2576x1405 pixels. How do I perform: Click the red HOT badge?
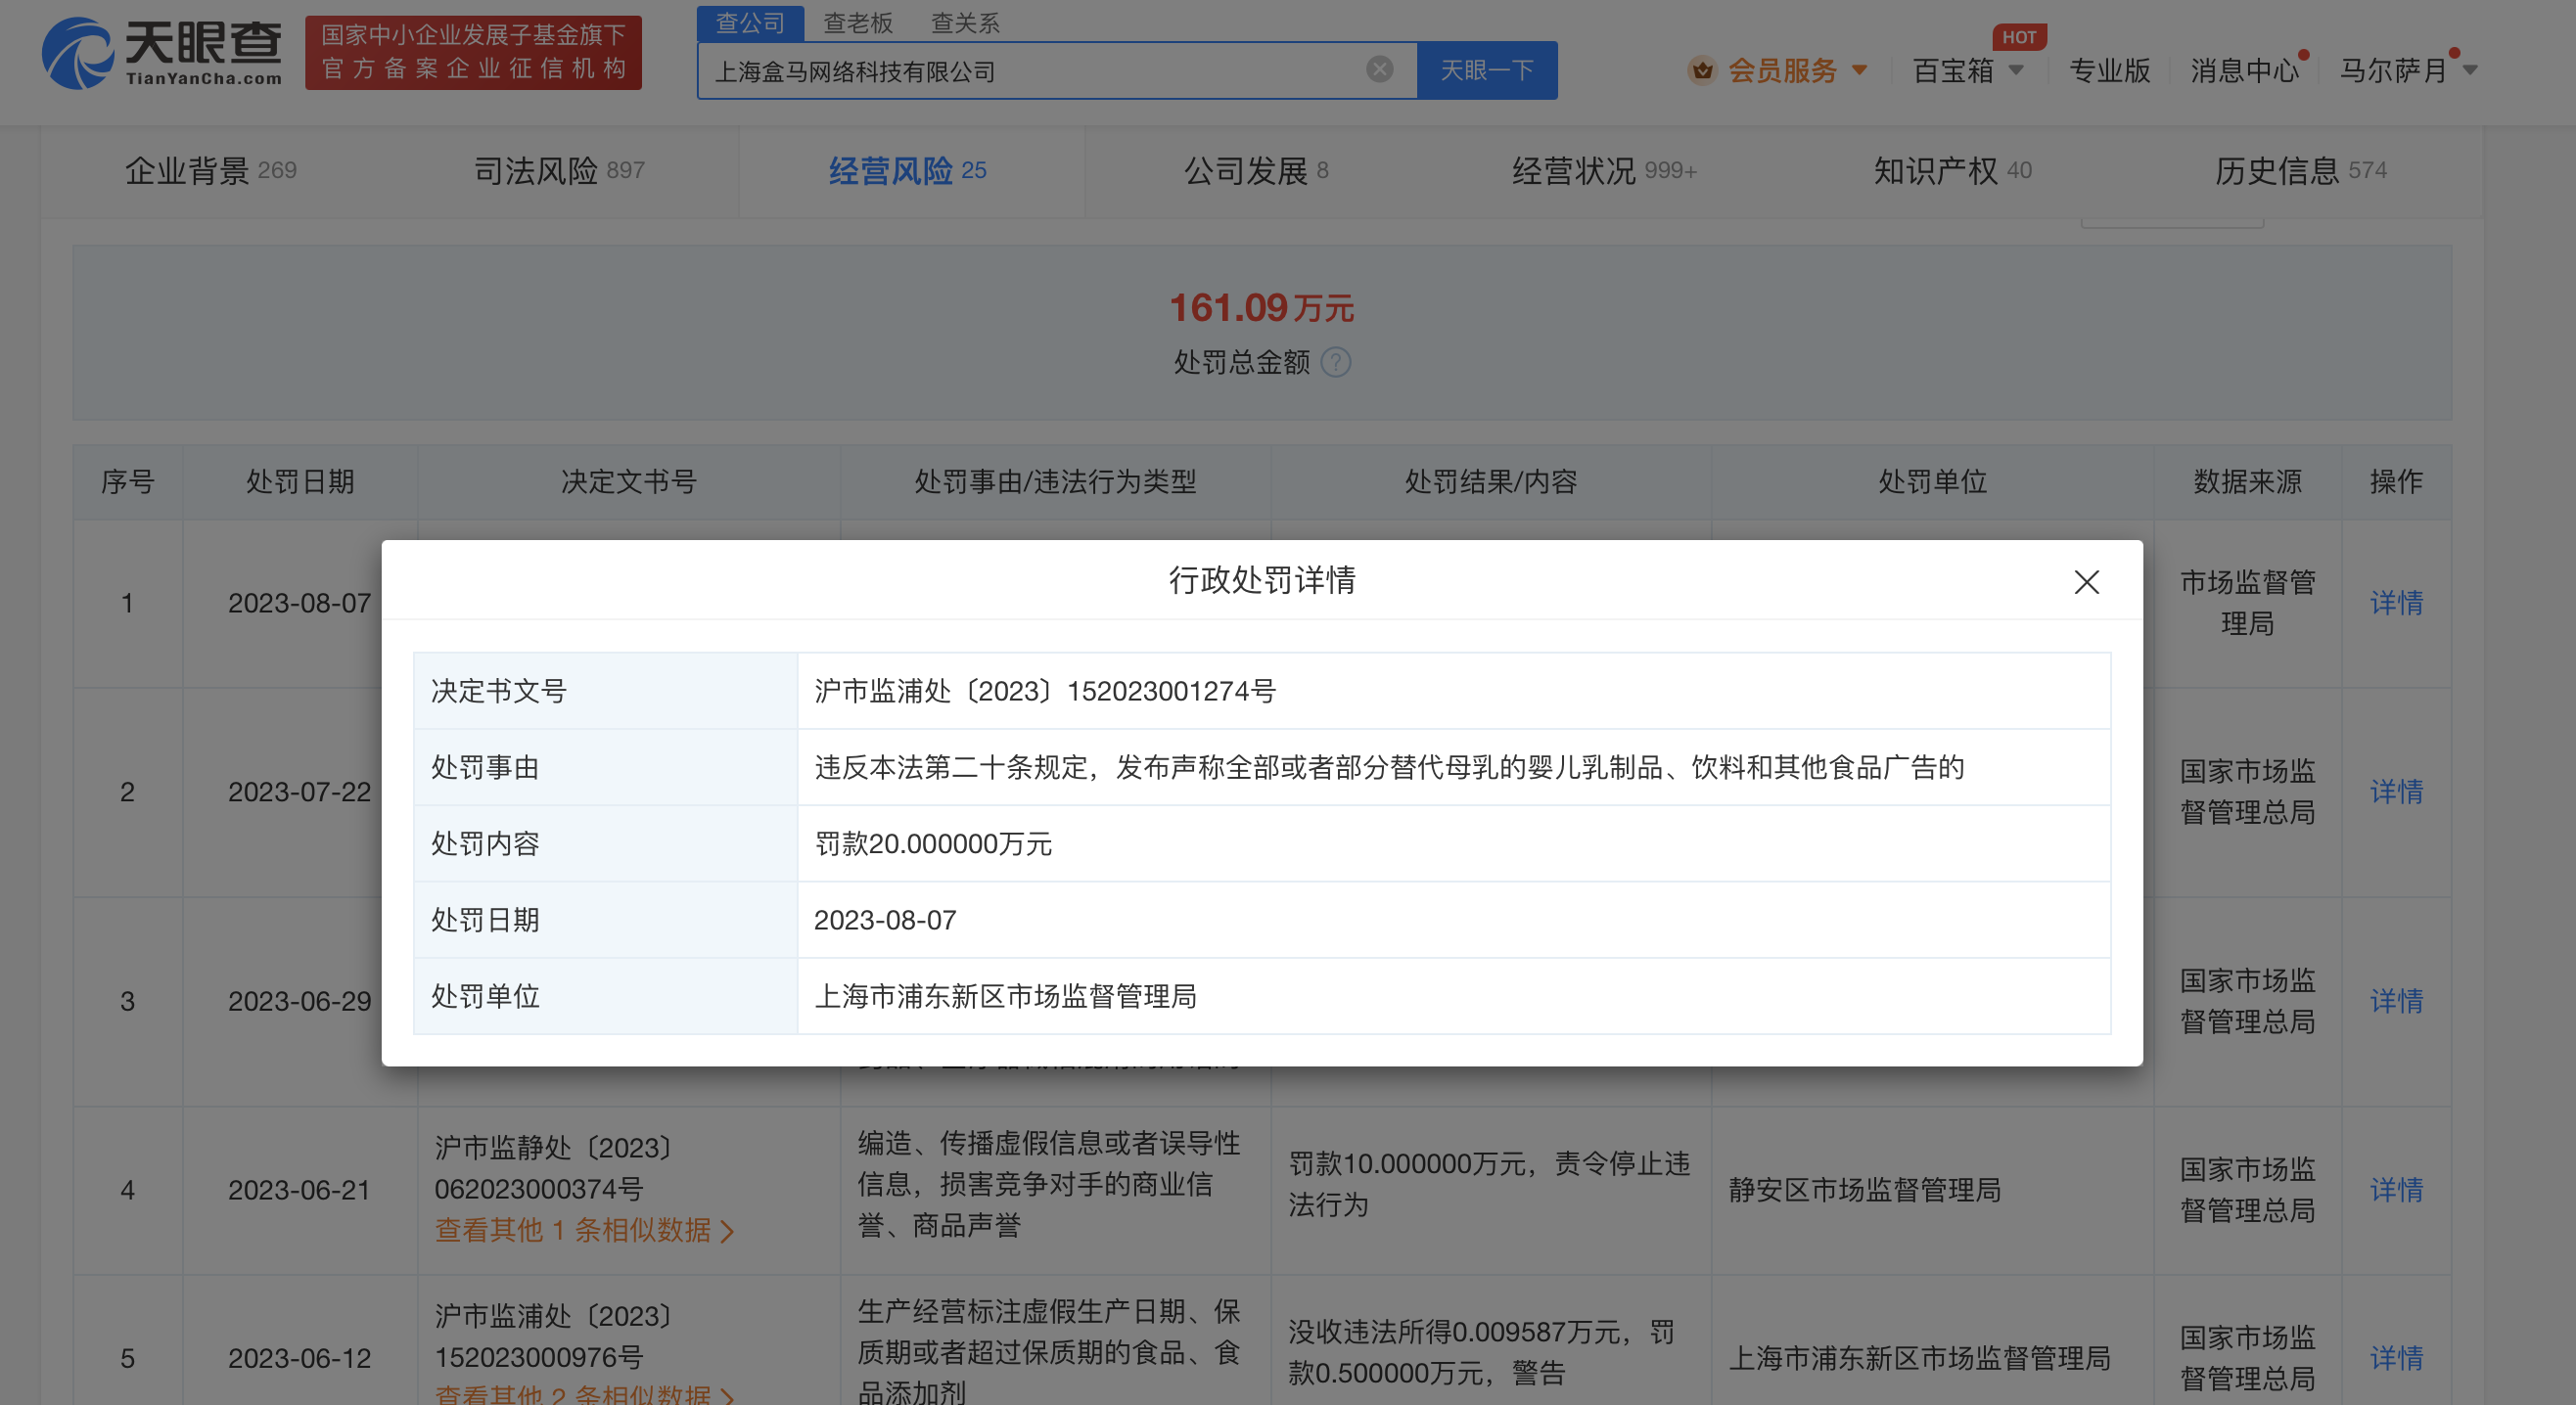coord(2018,37)
